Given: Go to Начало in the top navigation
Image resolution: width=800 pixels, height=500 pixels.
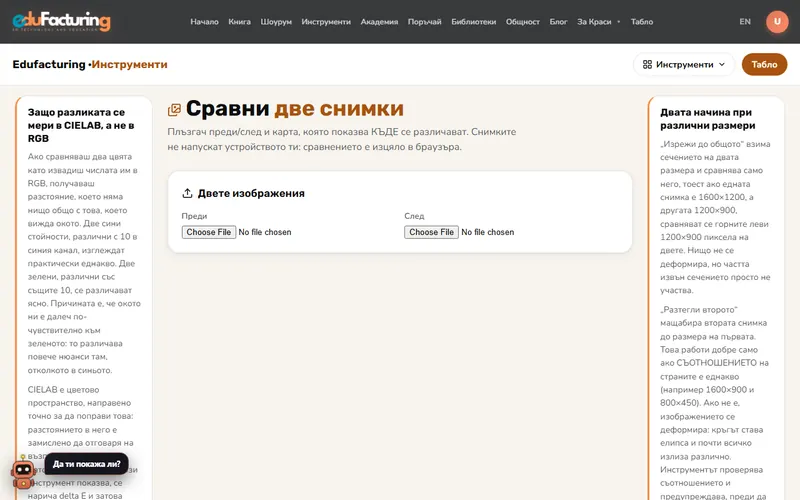Looking at the screenshot, I should coord(204,21).
